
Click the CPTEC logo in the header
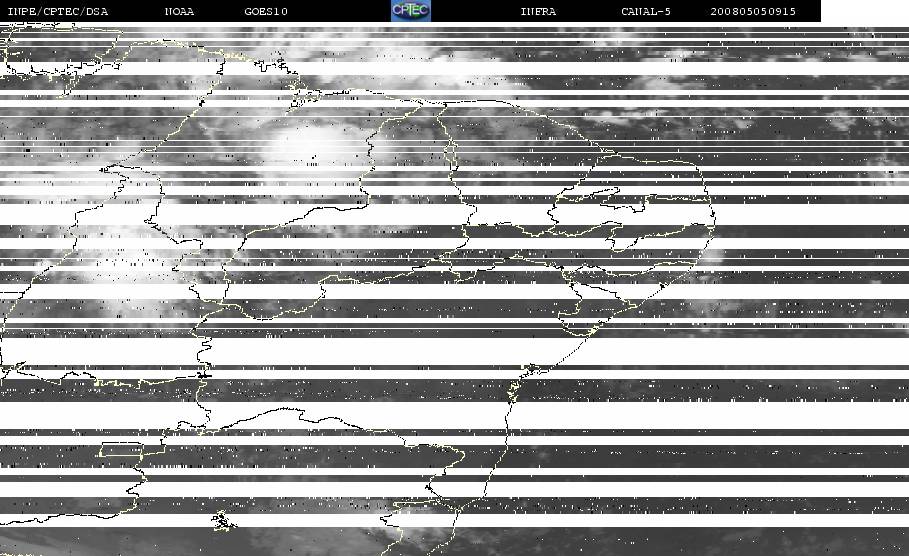(411, 10)
